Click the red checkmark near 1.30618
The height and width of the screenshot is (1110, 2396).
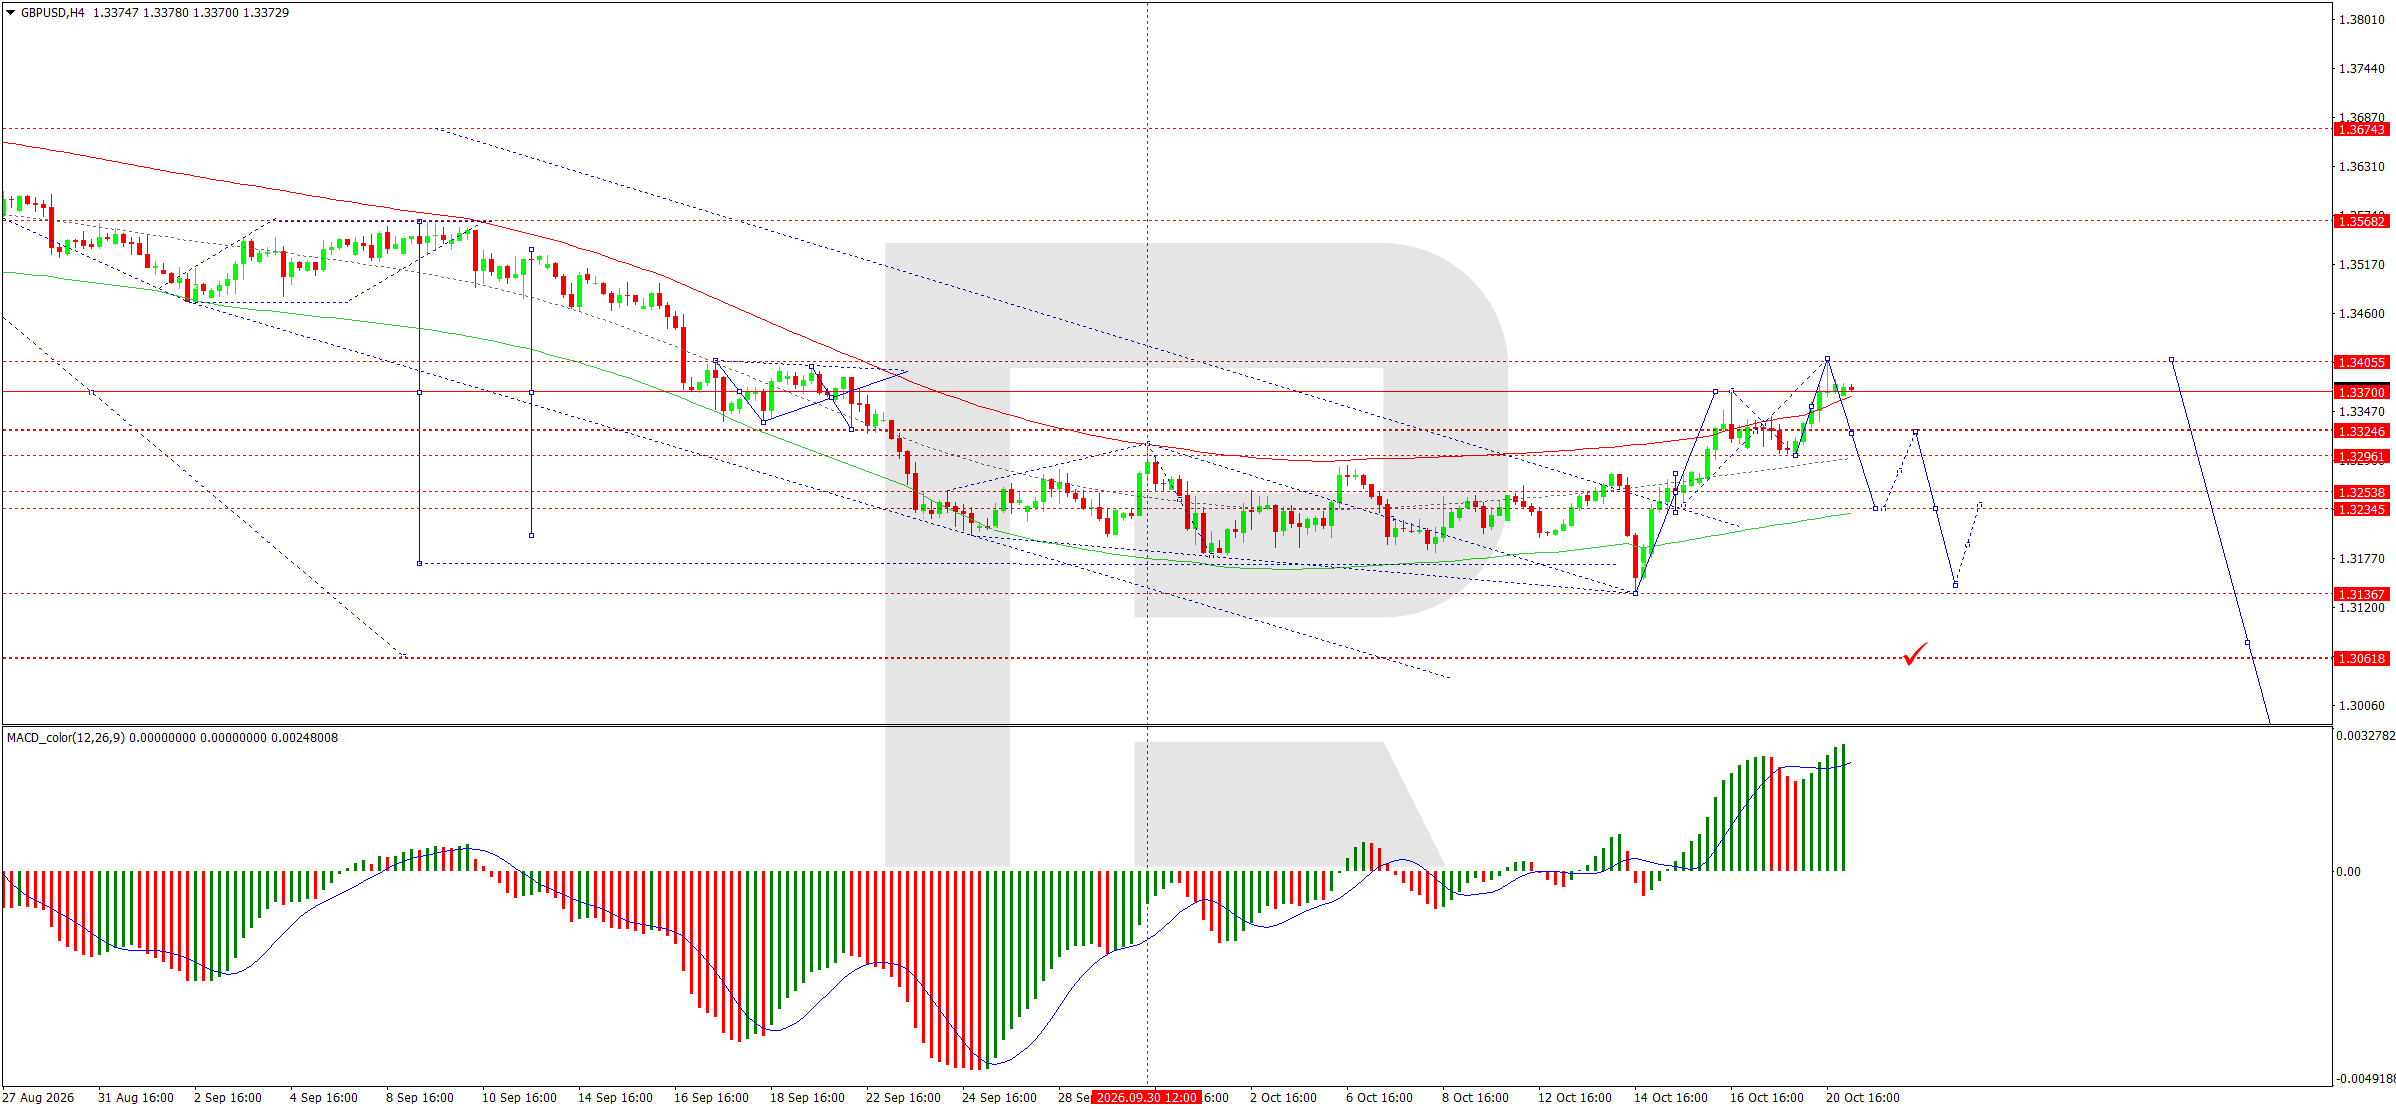coord(1915,654)
